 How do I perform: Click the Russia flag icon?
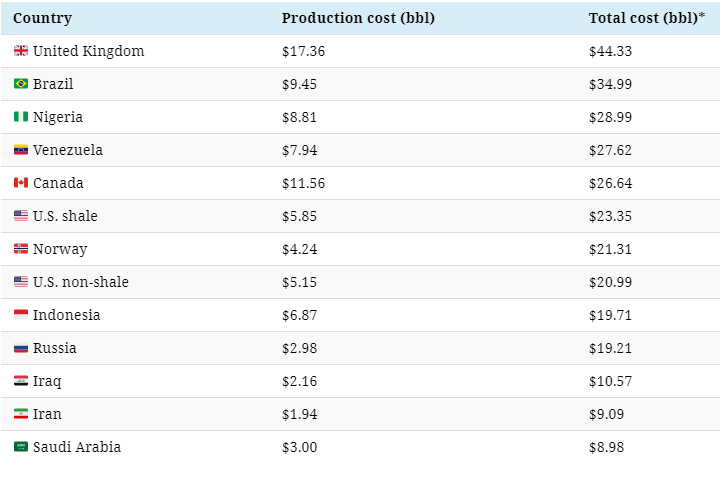pyautogui.click(x=21, y=348)
